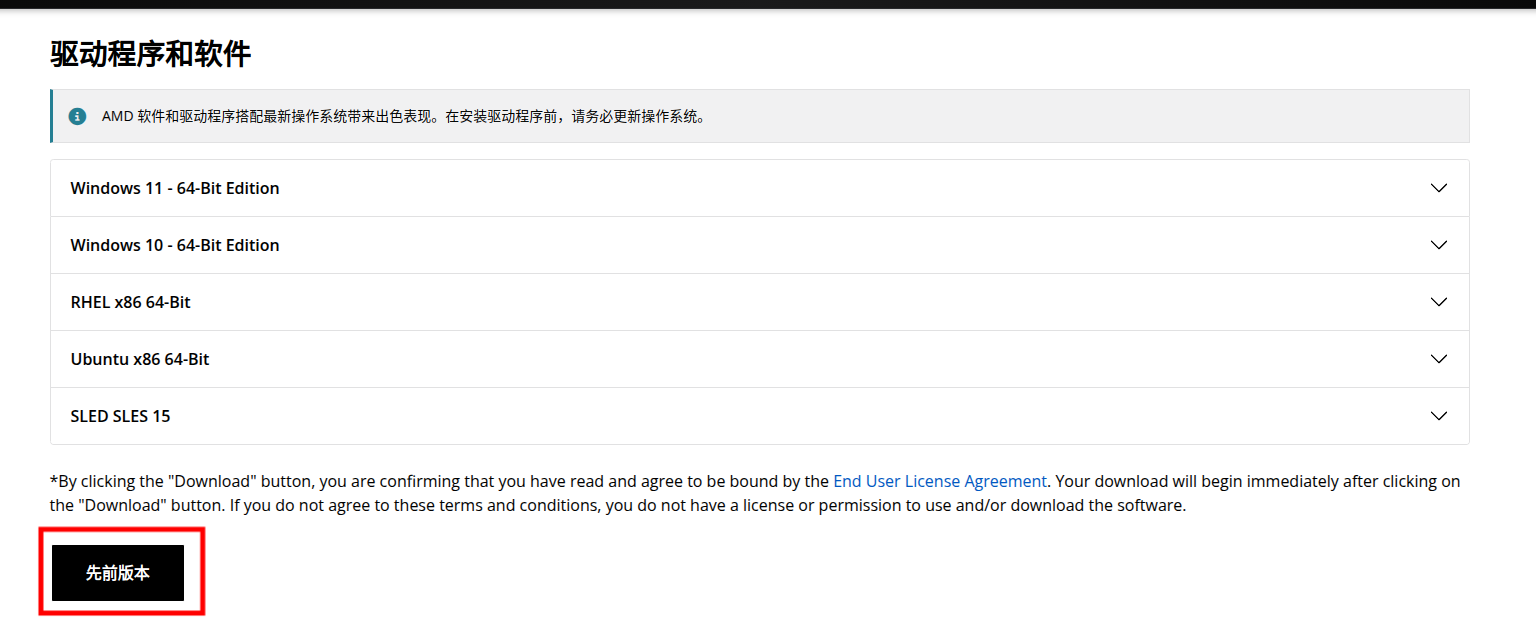
Task: Select the 'SLED SLES 15' label
Action: tap(121, 416)
